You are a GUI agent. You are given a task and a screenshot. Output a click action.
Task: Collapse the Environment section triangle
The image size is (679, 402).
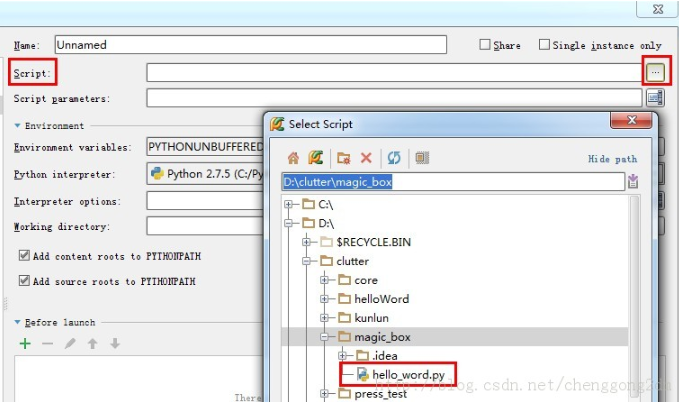click(x=17, y=126)
